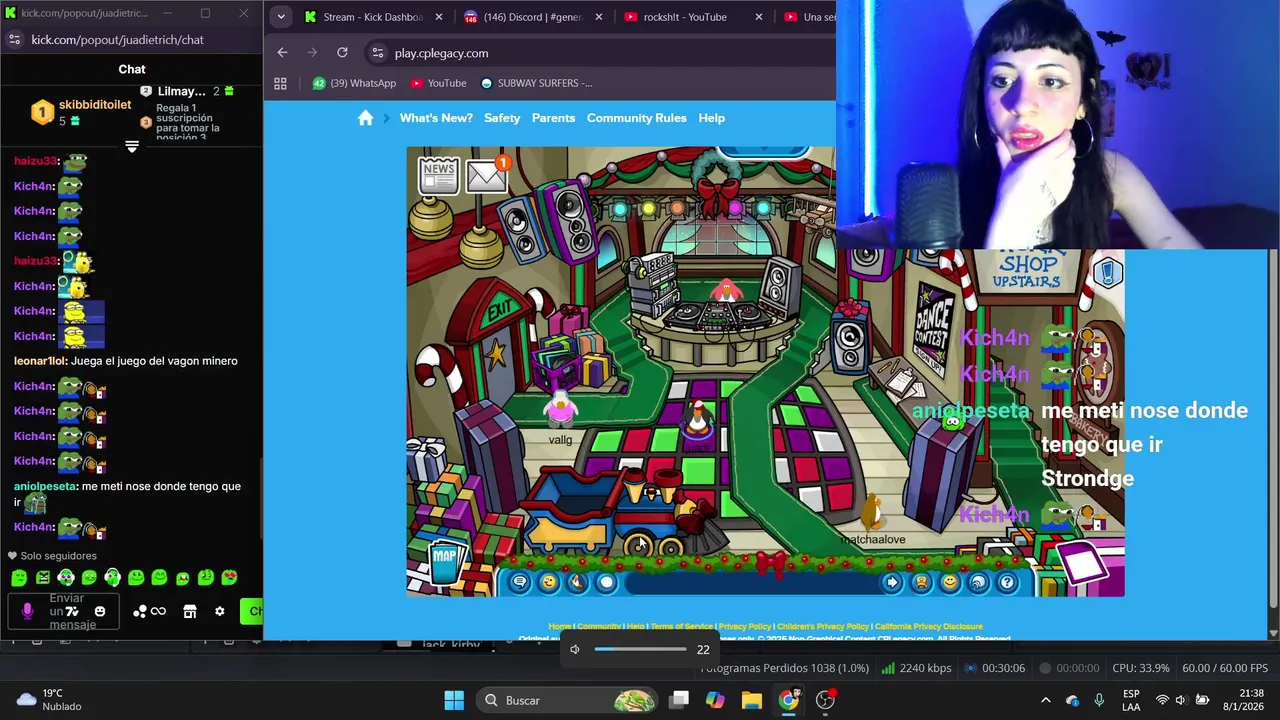The image size is (1280, 720).
Task: Open California Privacy Disclosure footer link
Action: pos(929,626)
